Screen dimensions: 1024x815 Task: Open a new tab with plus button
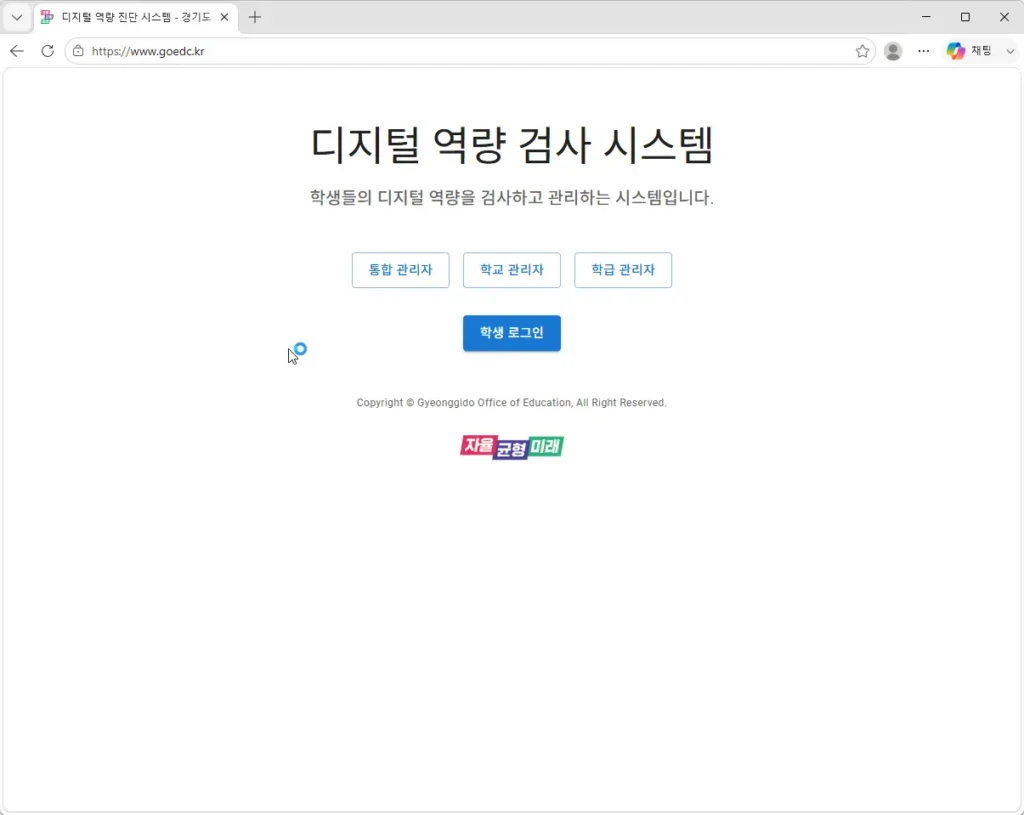pyautogui.click(x=255, y=17)
